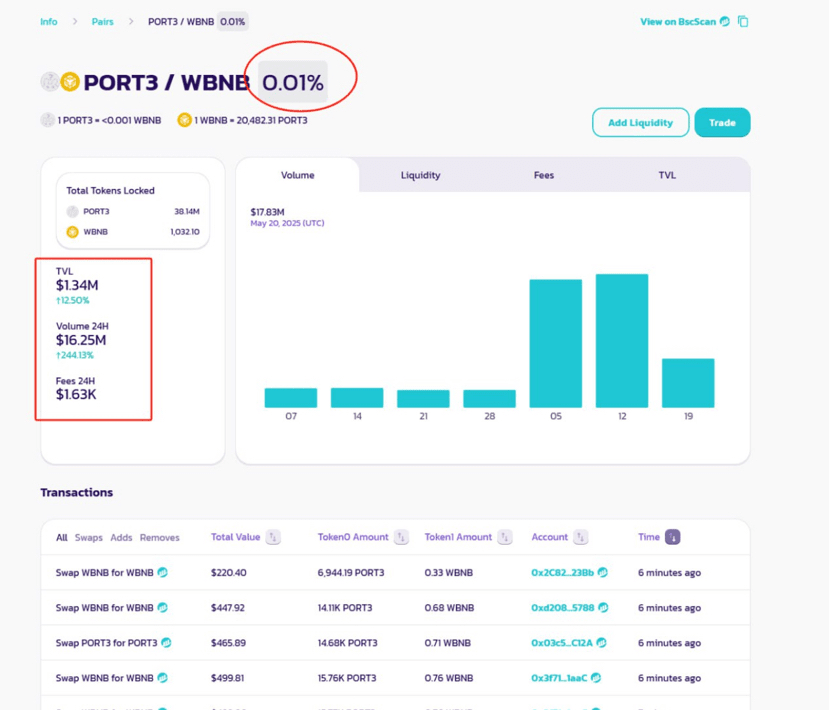
Task: Select the volume bar labeled 21
Action: [x=423, y=399]
